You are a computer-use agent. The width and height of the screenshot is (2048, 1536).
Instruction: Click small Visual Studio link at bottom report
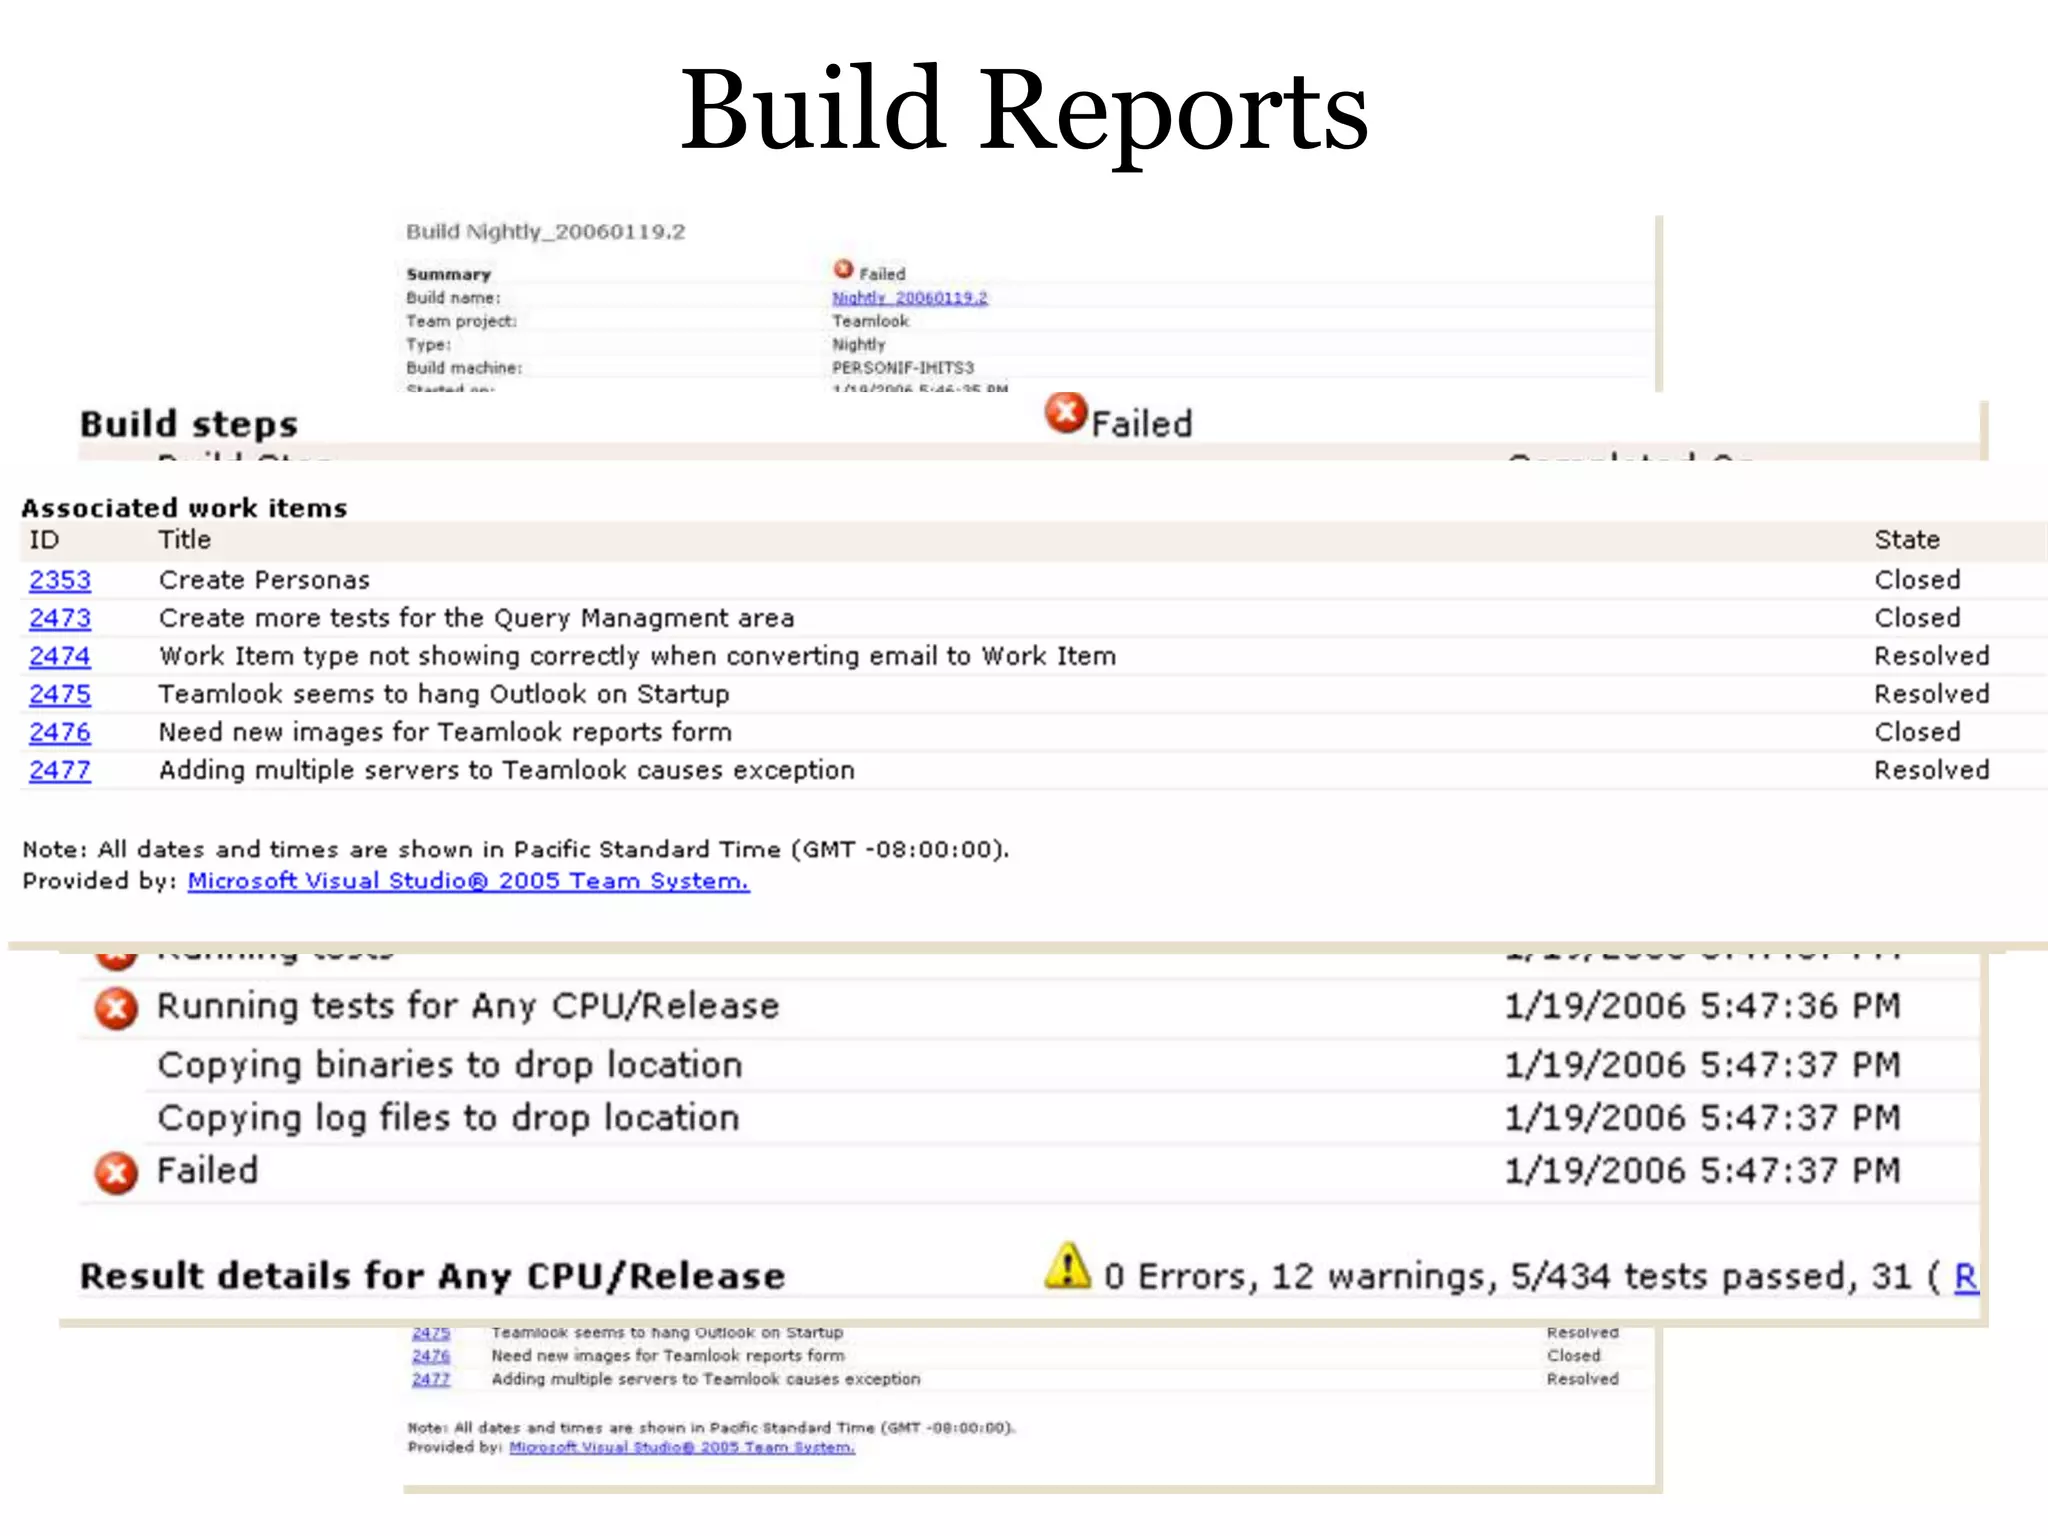[x=681, y=1447]
